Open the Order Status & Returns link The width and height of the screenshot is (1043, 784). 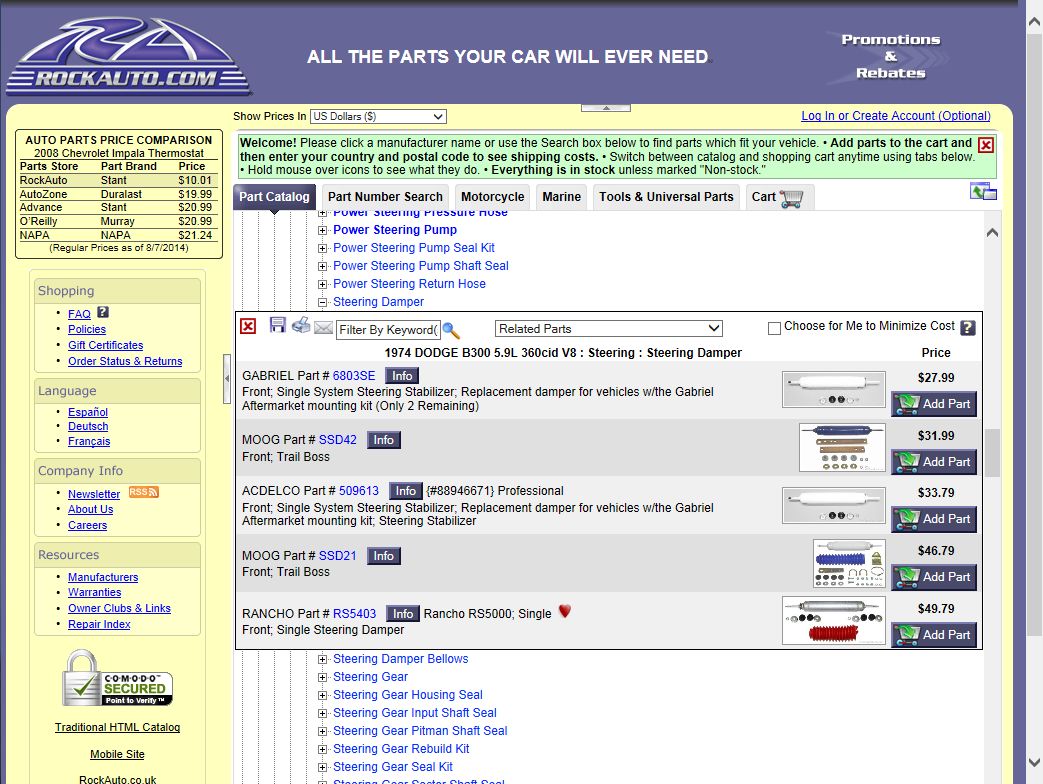[x=125, y=361]
